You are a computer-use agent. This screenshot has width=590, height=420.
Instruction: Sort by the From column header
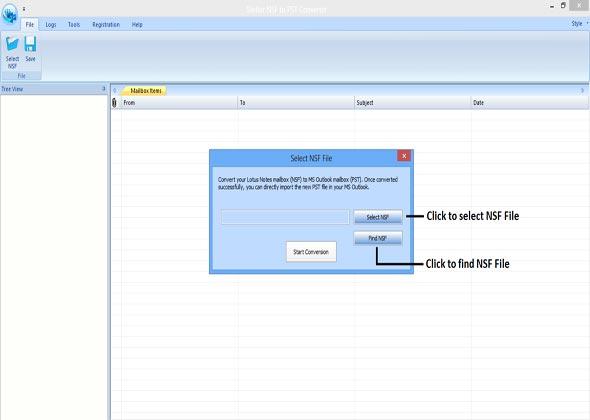pos(179,102)
